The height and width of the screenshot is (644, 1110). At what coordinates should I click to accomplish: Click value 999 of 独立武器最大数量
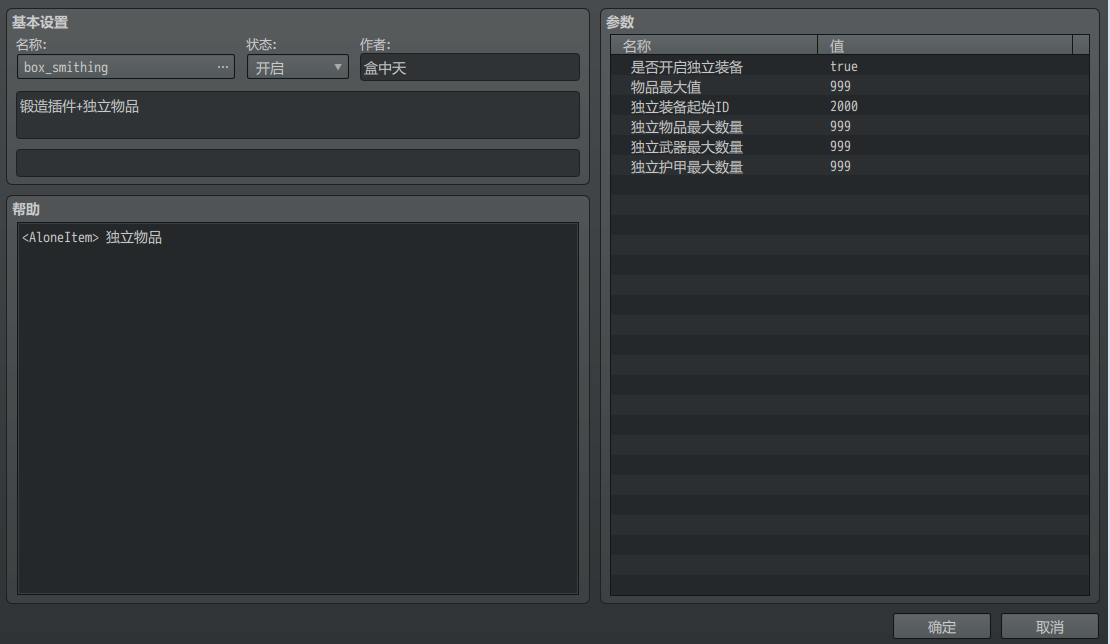pos(840,146)
